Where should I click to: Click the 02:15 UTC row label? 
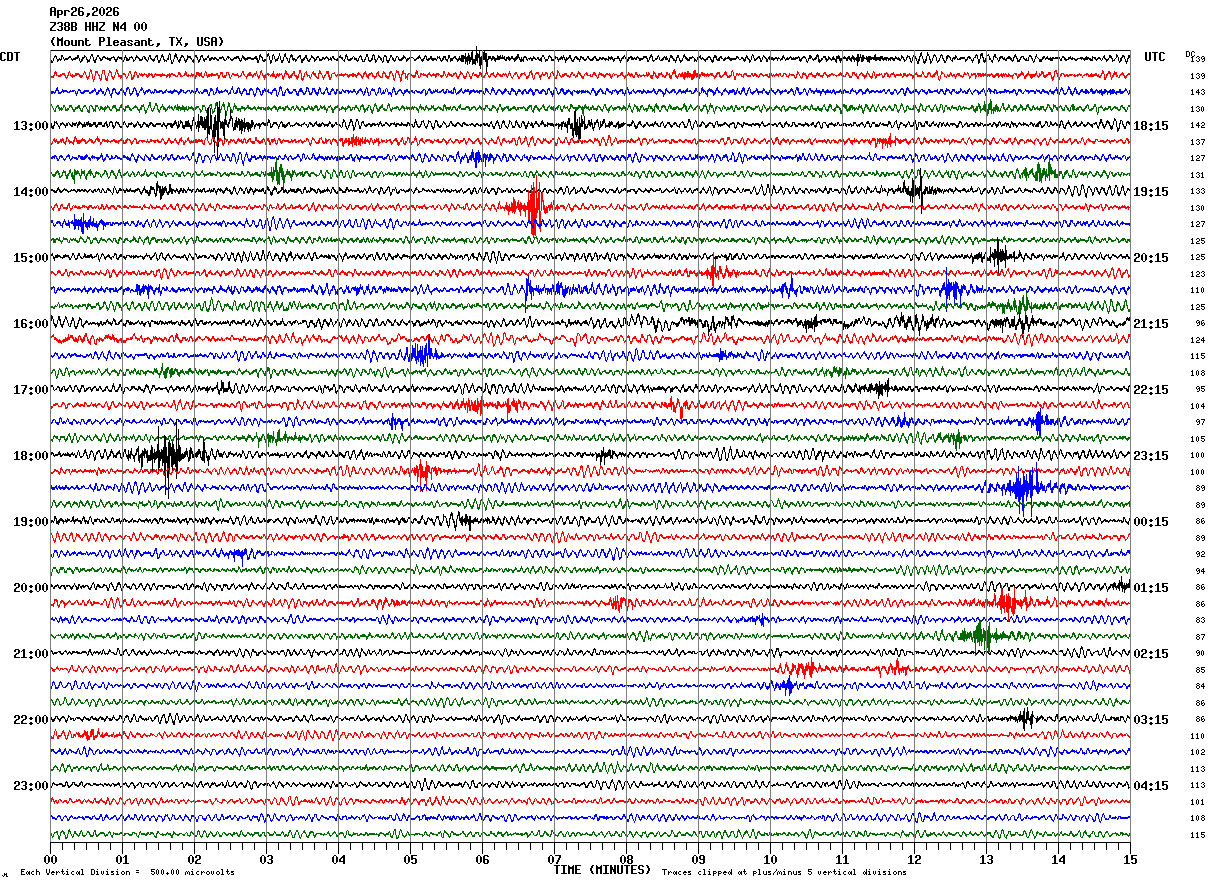(x=1150, y=654)
